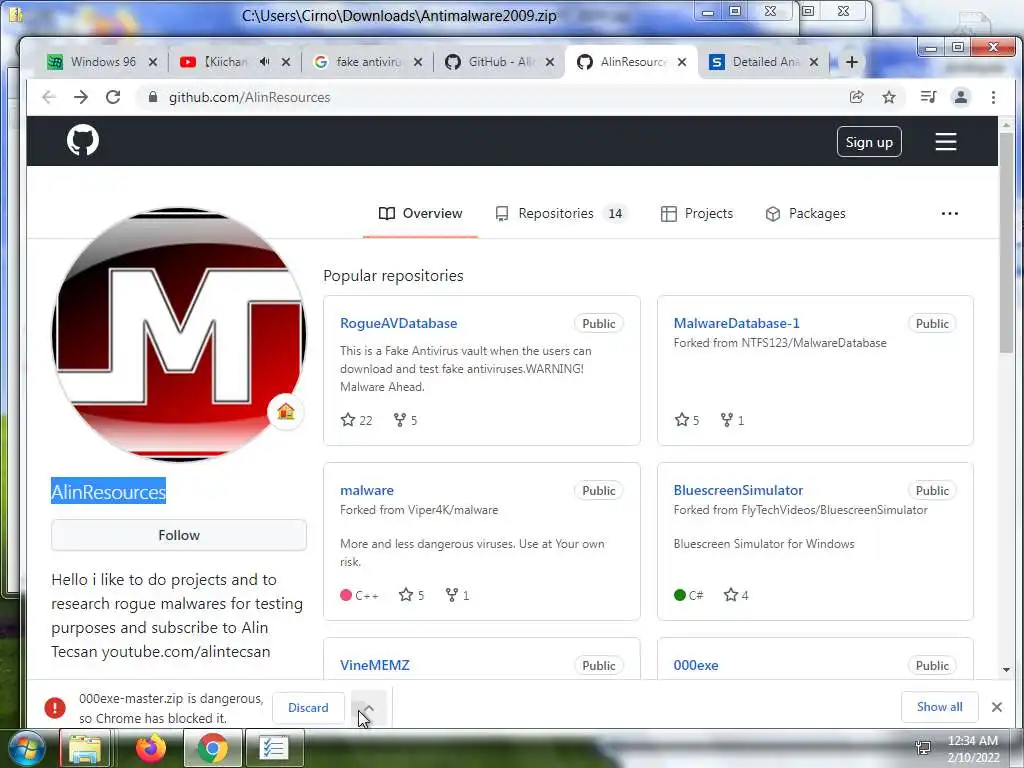Click the fork count on RogueAVDatabase
This screenshot has width=1024, height=768.
tap(406, 420)
